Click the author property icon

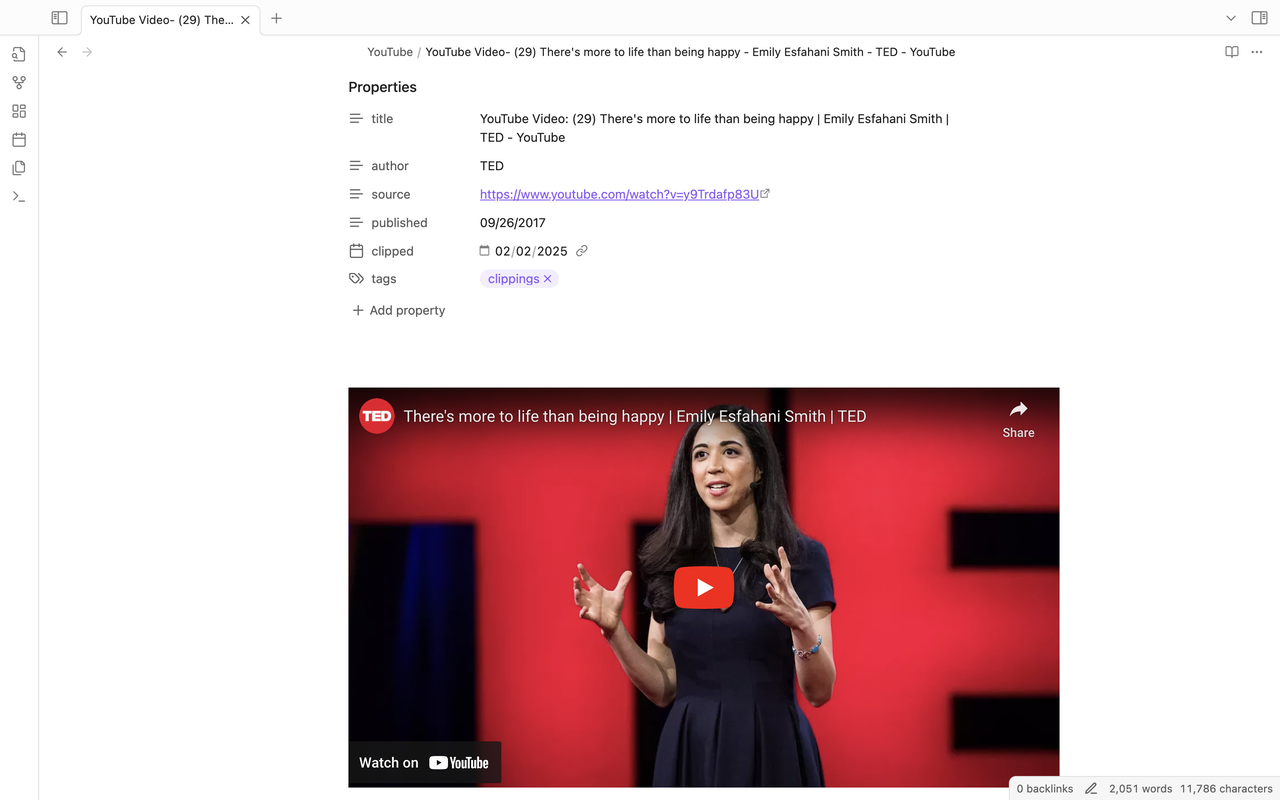(356, 166)
